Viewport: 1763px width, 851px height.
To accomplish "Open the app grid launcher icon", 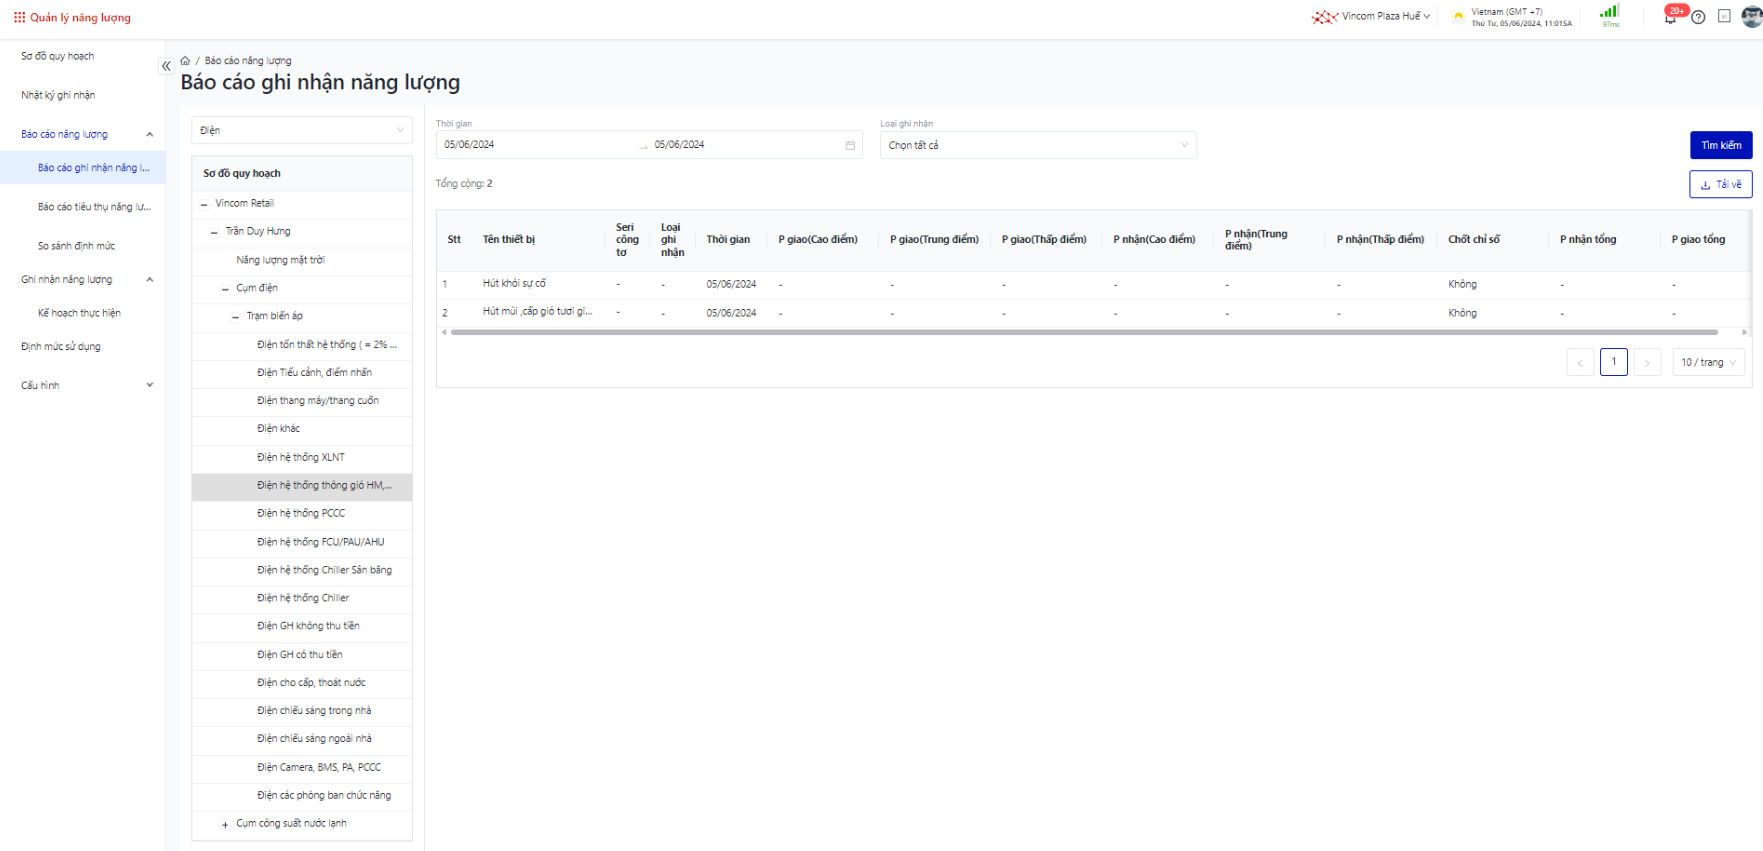I will click(19, 17).
